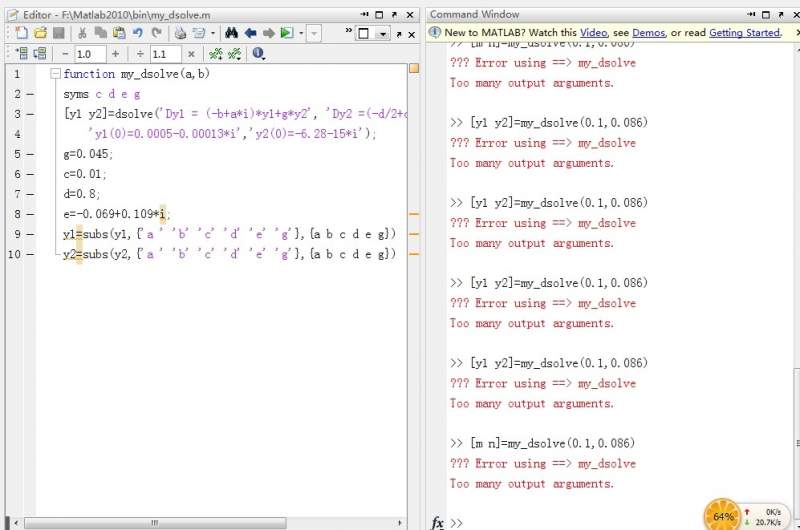Click the Back navigation arrow icon
Screen dimensions: 800x530
250,33
